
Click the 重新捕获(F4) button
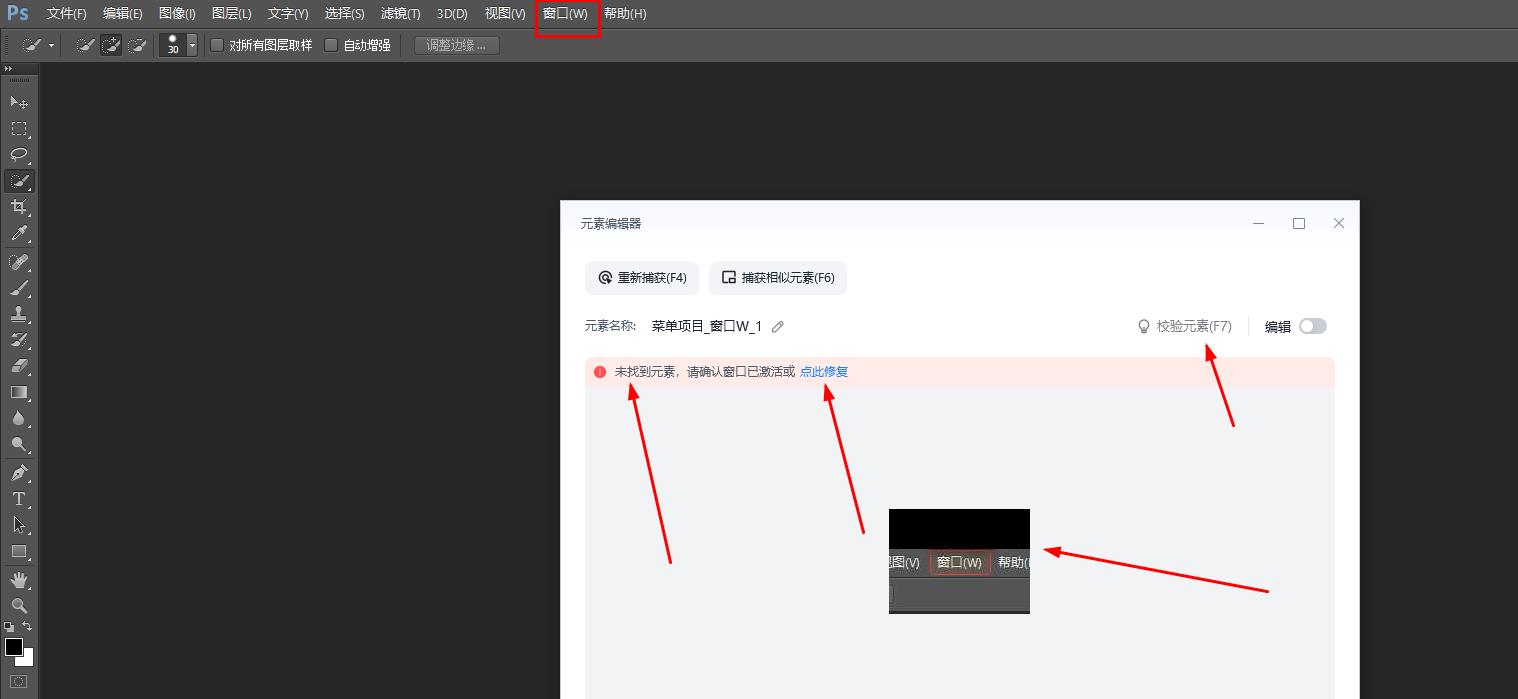point(642,278)
